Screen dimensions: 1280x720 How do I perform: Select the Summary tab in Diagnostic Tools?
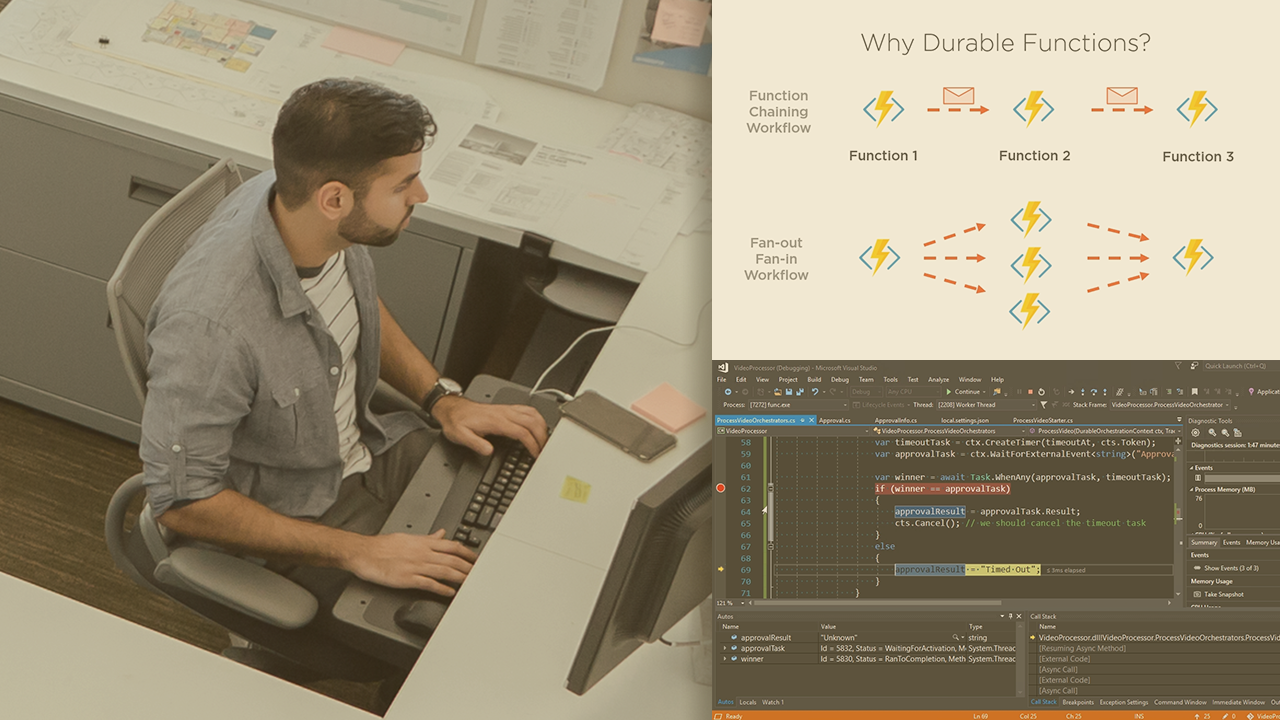[1204, 543]
